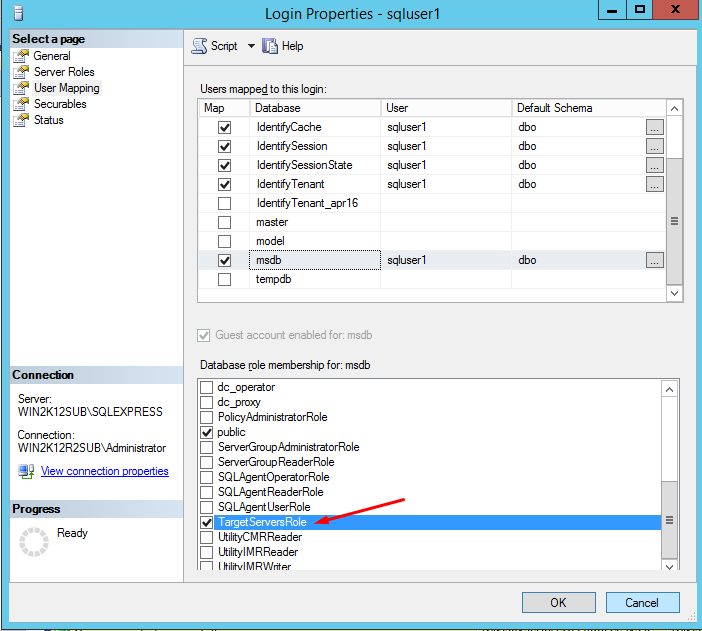This screenshot has height=631, width=702.
Task: Click the Script toolbar icon
Action: point(199,46)
